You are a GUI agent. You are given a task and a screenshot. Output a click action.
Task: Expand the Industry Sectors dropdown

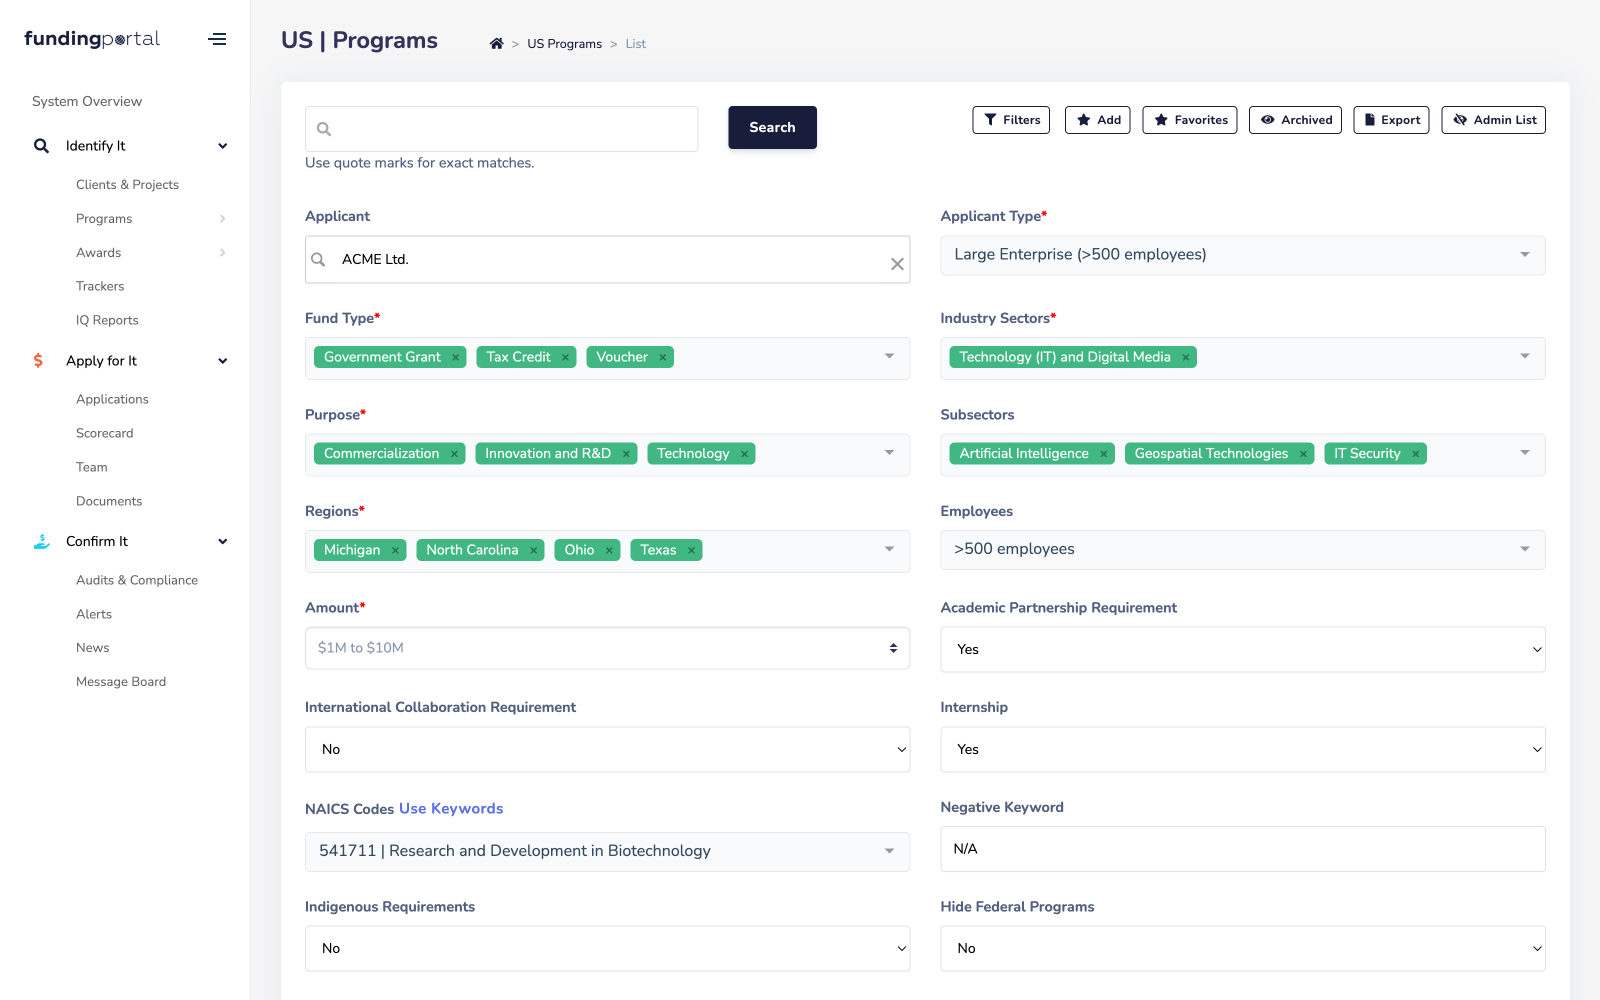(1524, 356)
